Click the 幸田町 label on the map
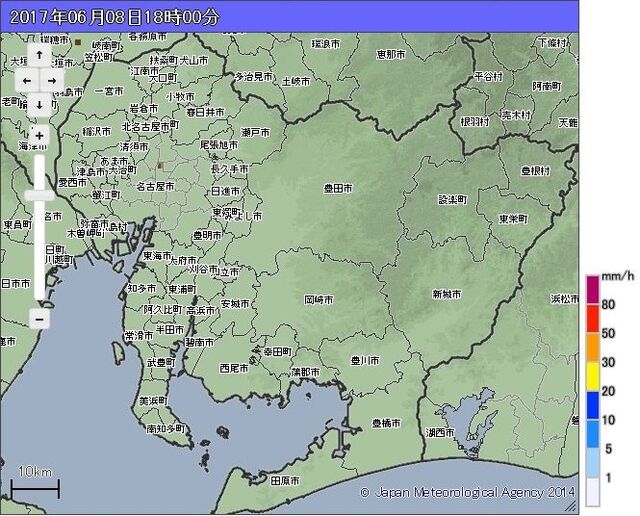The height and width of the screenshot is (516, 640). tap(278, 352)
